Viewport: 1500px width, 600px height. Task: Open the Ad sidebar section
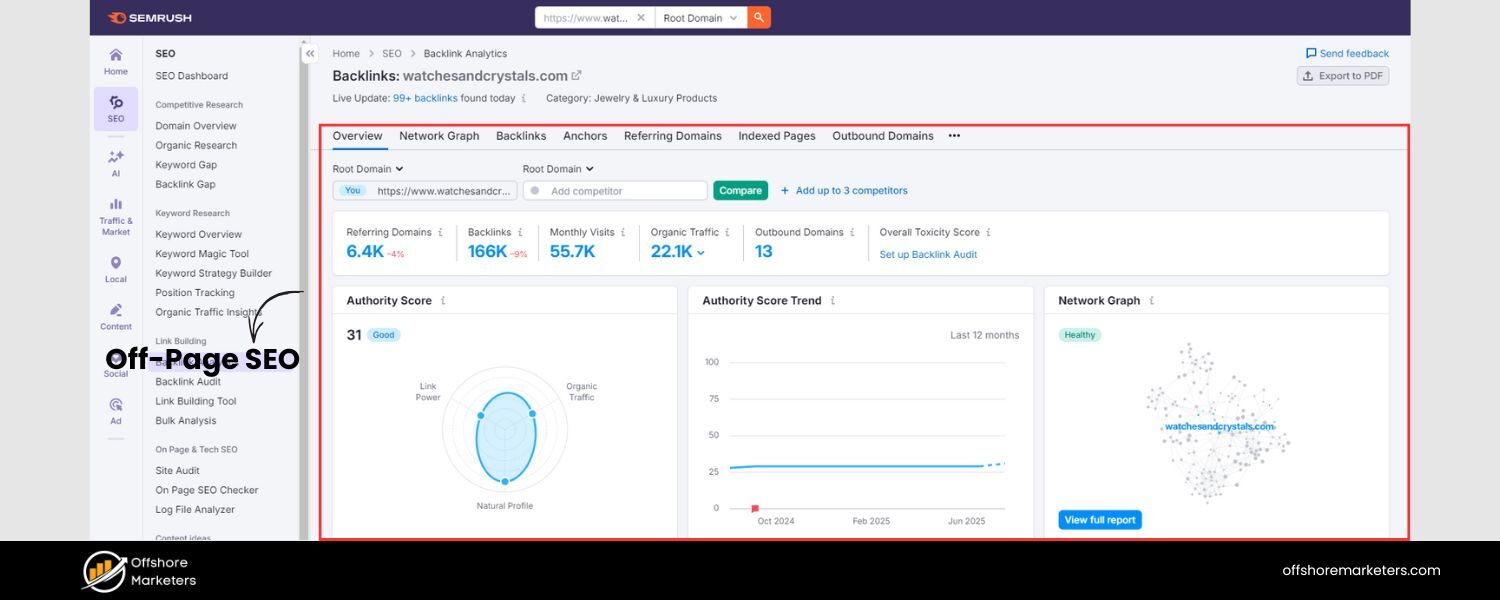[x=116, y=410]
